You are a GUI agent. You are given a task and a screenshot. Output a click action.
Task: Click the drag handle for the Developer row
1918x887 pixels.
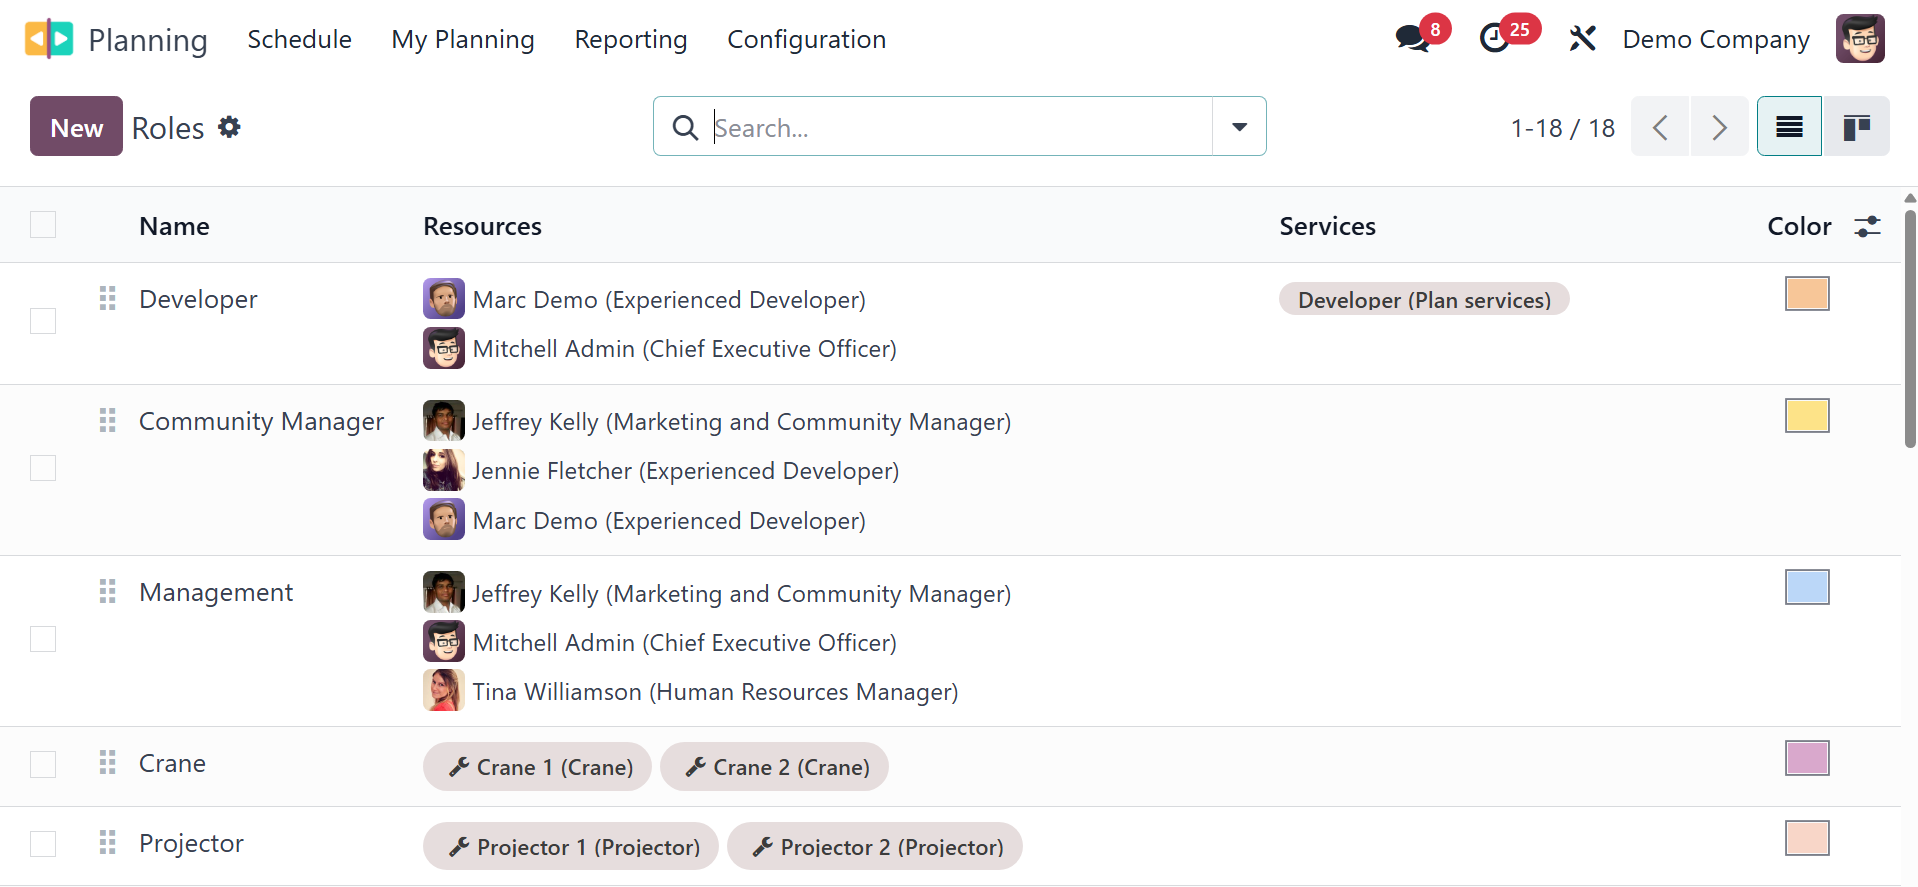pos(108,299)
